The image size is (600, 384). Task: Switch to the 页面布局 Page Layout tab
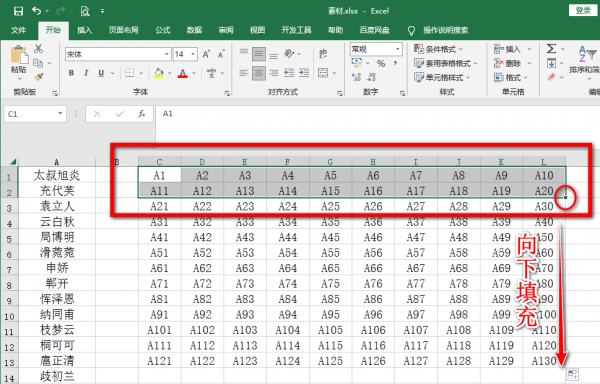point(124,30)
